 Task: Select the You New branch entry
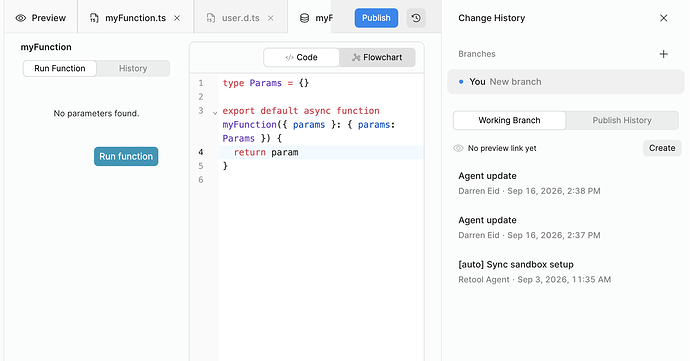(565, 82)
